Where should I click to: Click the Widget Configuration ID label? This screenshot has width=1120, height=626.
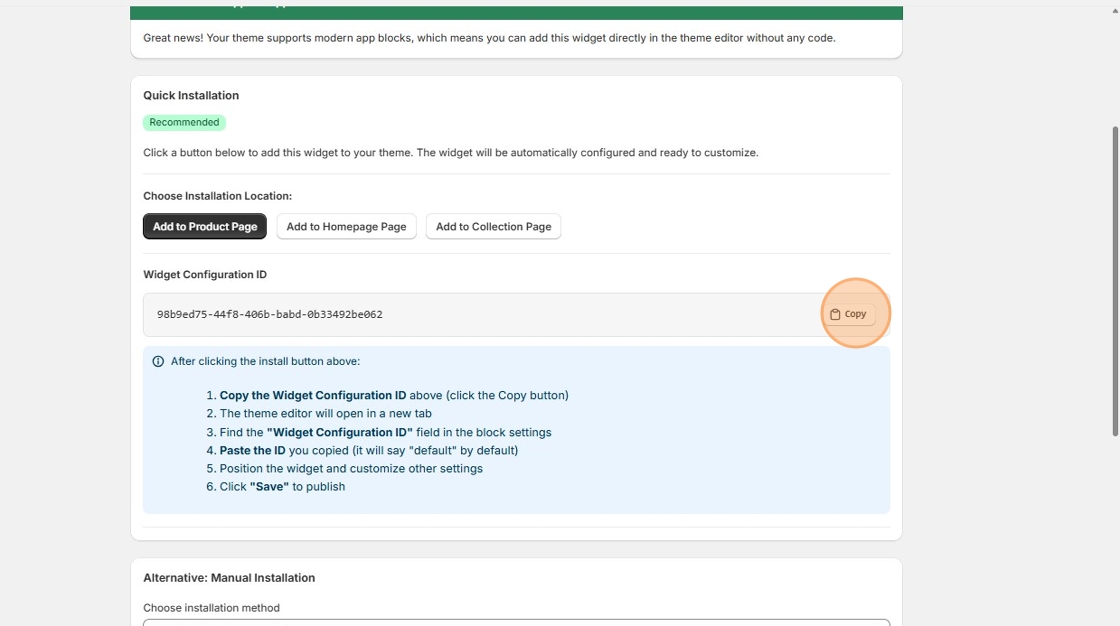point(205,274)
